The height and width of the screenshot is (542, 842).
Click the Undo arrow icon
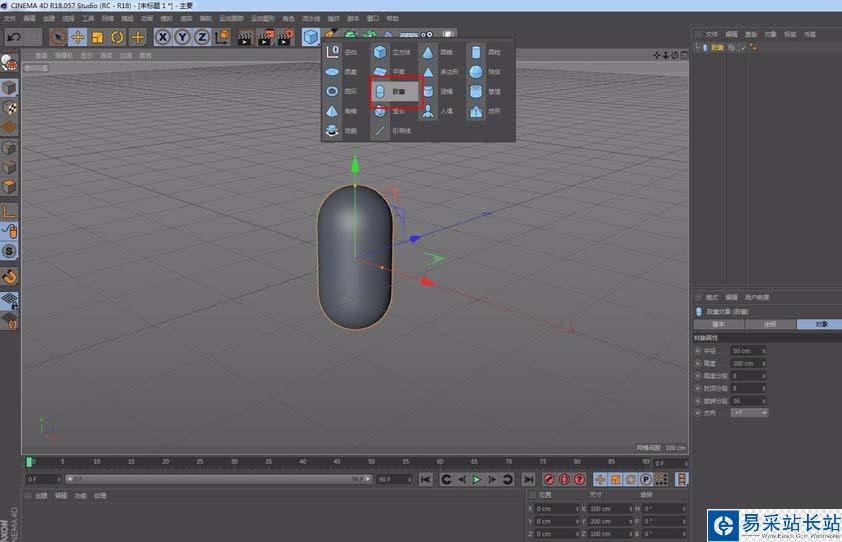14,37
